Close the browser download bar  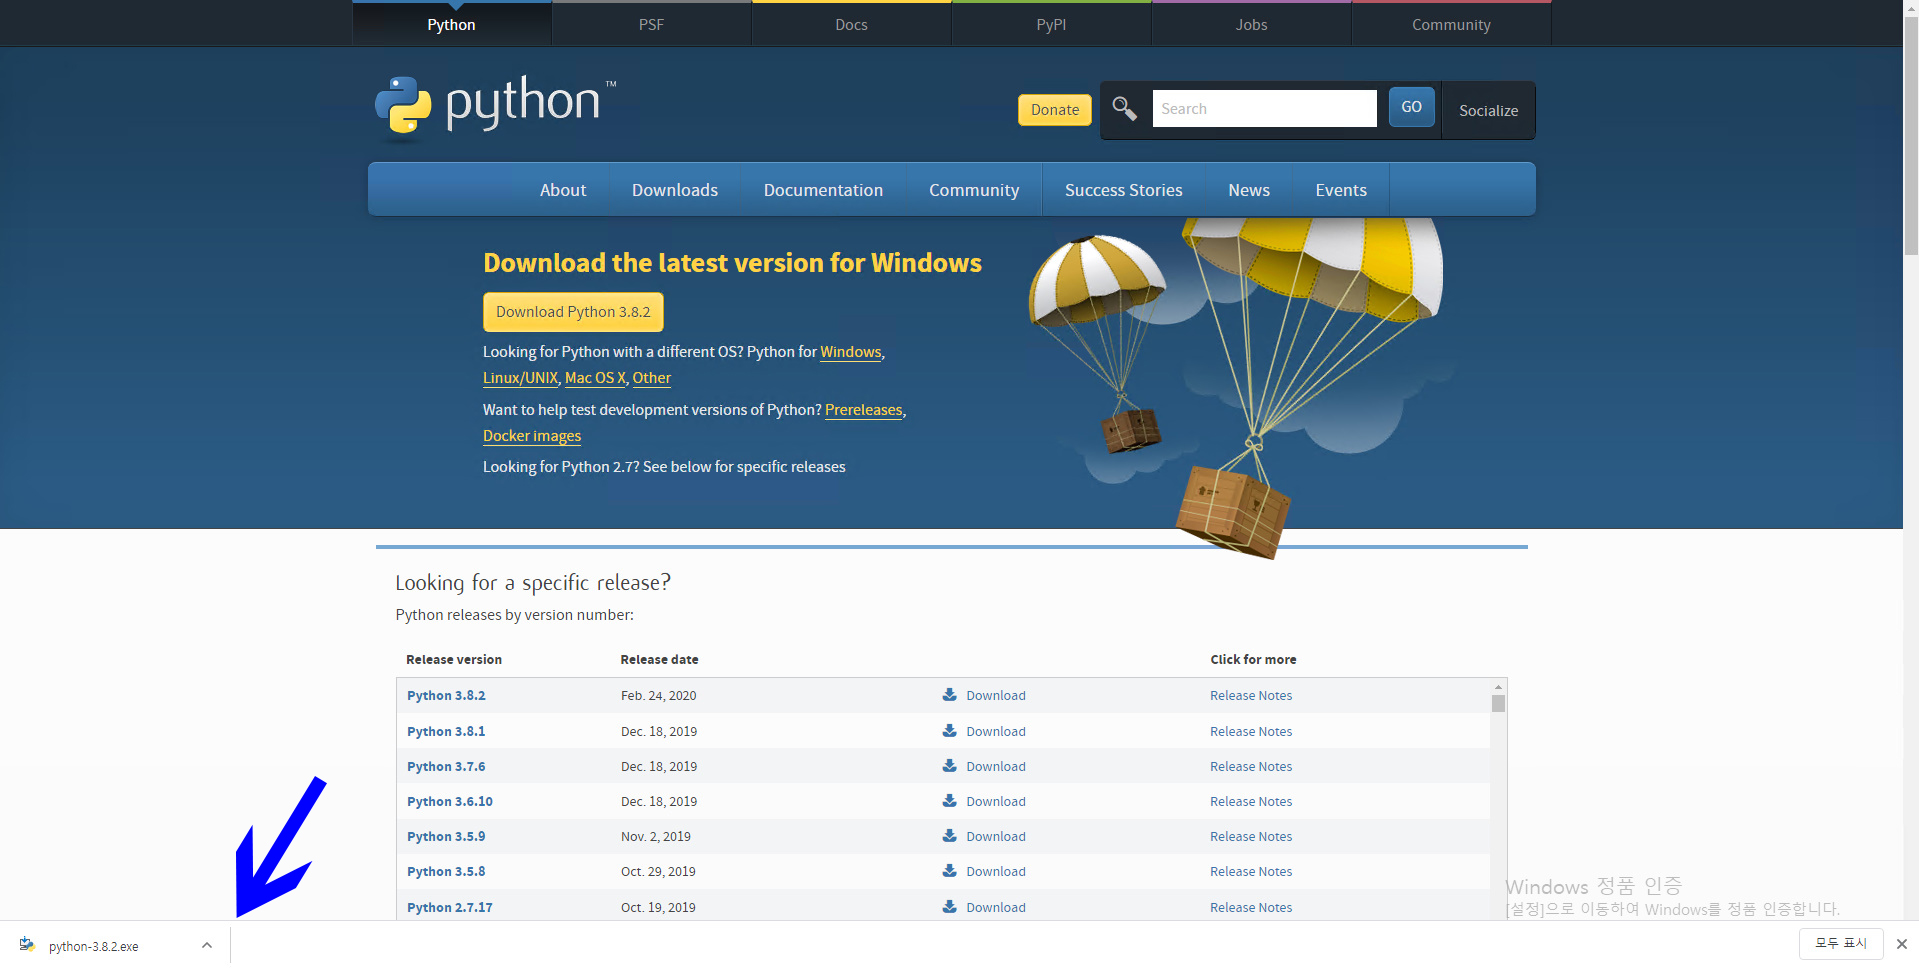tap(1902, 944)
